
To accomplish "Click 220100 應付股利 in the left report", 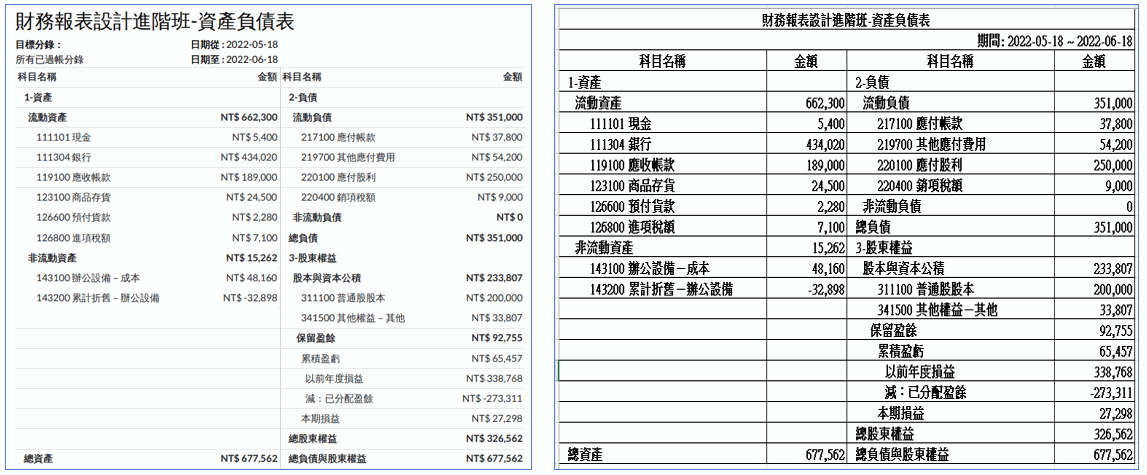I will [x=339, y=177].
